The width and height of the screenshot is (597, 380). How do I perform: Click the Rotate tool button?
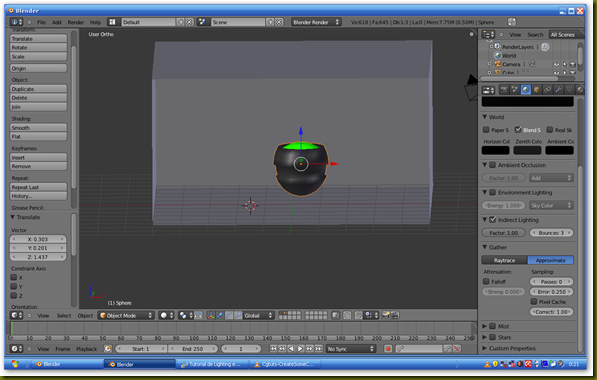pyautogui.click(x=38, y=48)
